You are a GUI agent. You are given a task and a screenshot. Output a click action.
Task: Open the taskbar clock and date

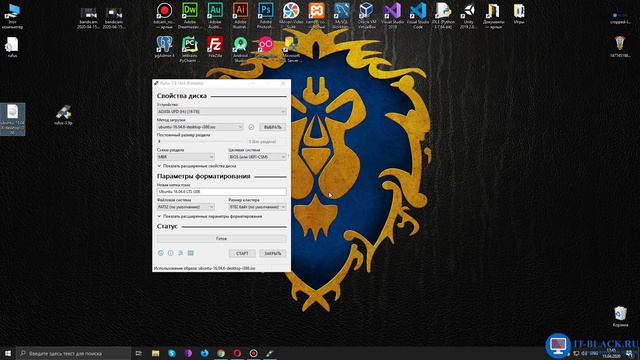tap(611, 353)
